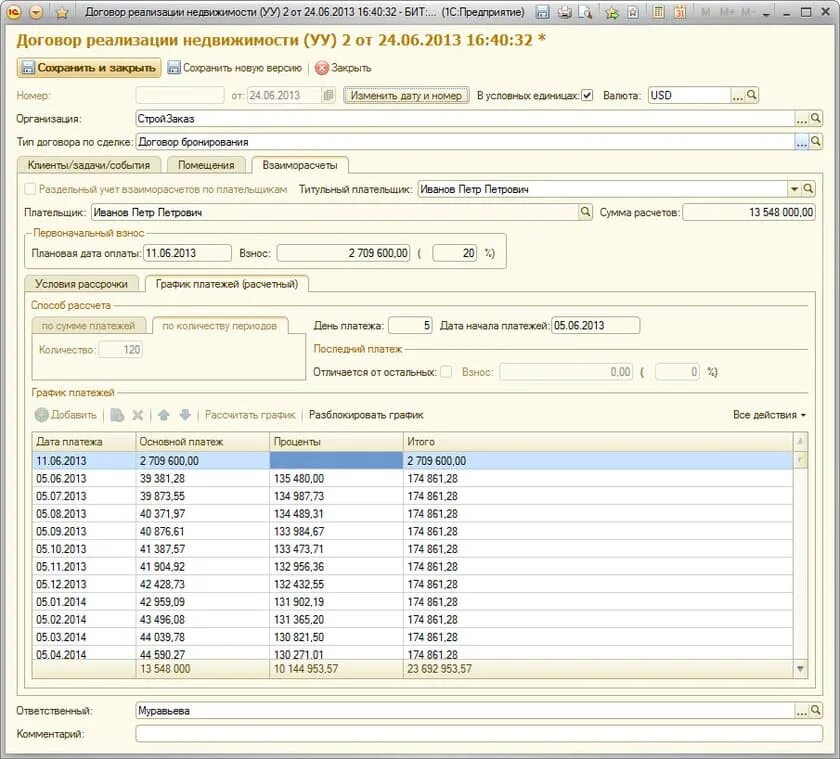Click the favorites star next to window title
The width and height of the screenshot is (840, 759).
tap(62, 12)
